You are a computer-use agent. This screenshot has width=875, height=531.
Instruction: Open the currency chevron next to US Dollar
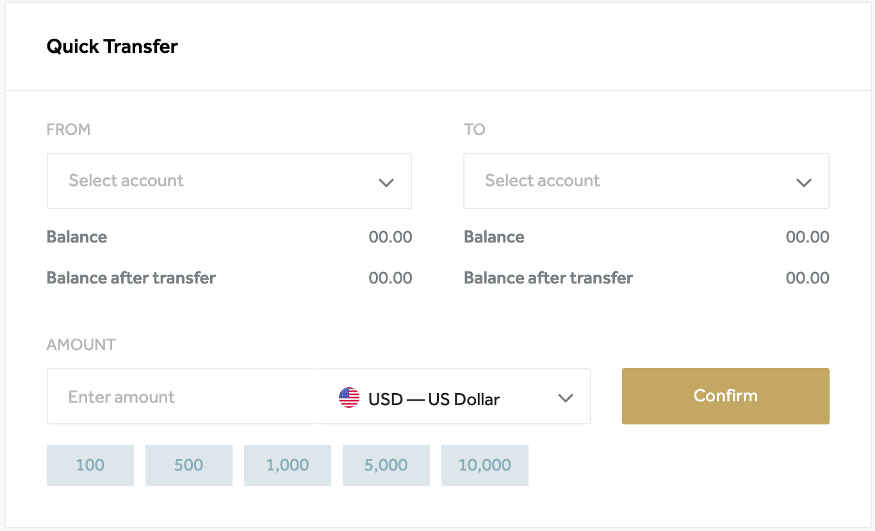coord(566,398)
